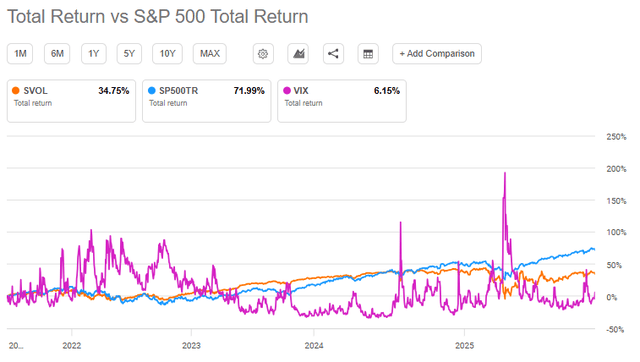Click the VIX total return card
The width and height of the screenshot is (640, 362).
[342, 101]
